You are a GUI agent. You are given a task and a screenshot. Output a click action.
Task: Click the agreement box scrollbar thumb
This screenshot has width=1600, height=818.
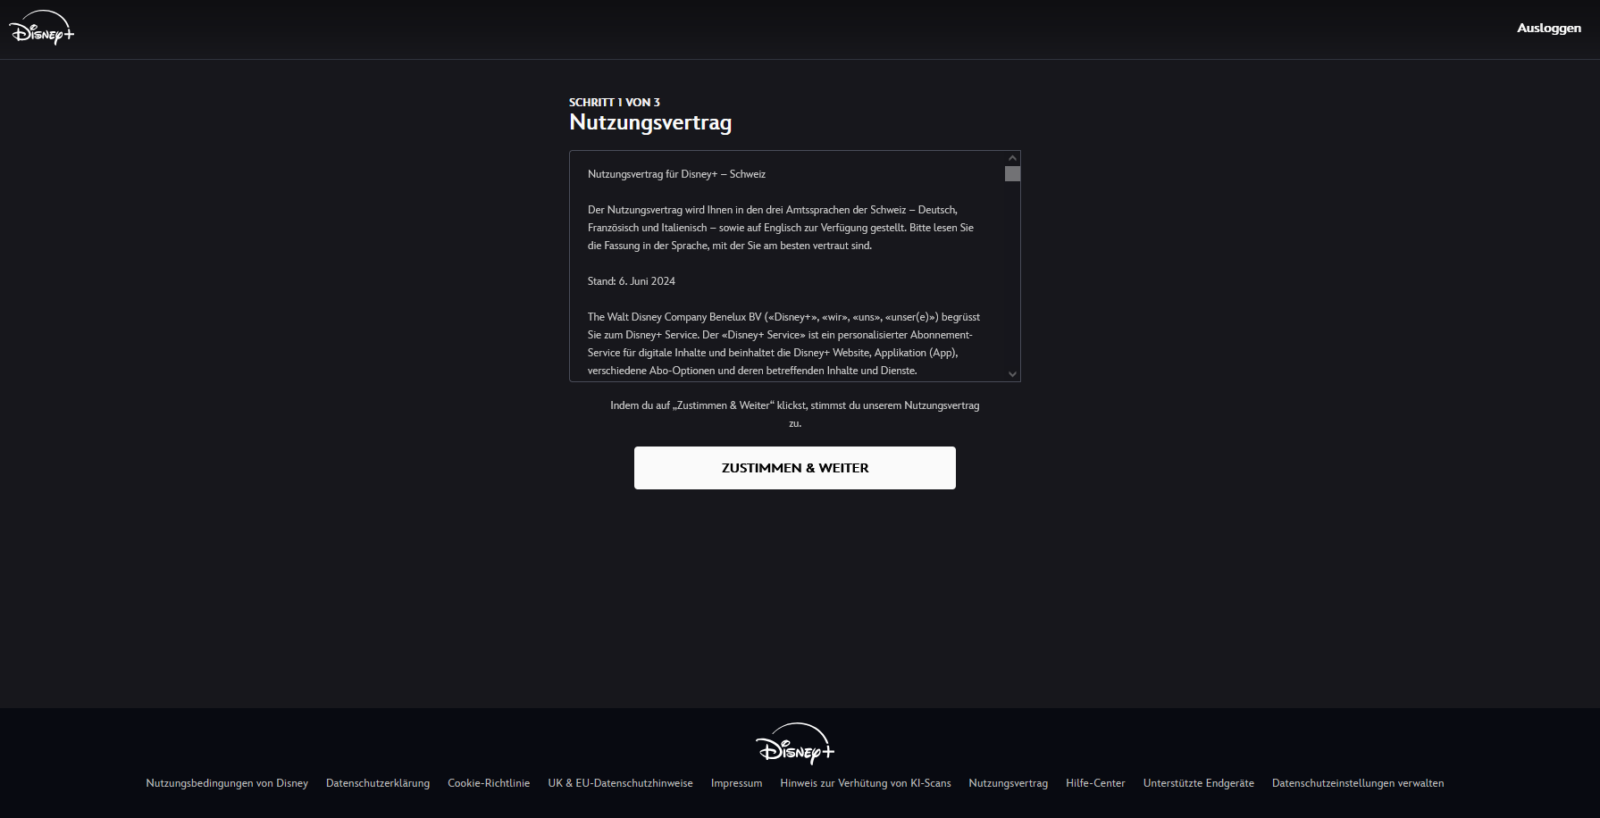[1012, 174]
